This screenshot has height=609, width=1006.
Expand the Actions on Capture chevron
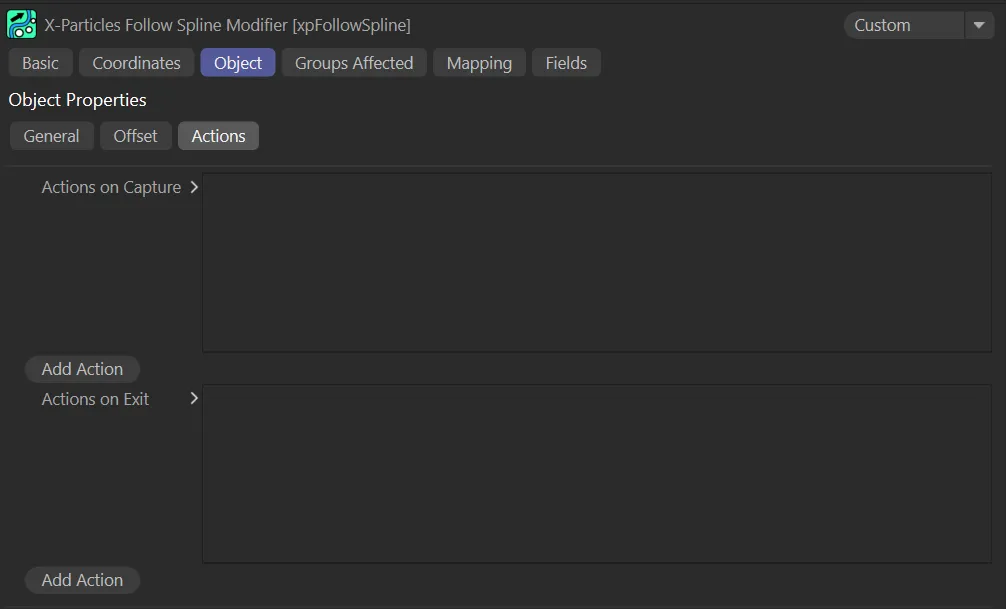pyautogui.click(x=194, y=187)
